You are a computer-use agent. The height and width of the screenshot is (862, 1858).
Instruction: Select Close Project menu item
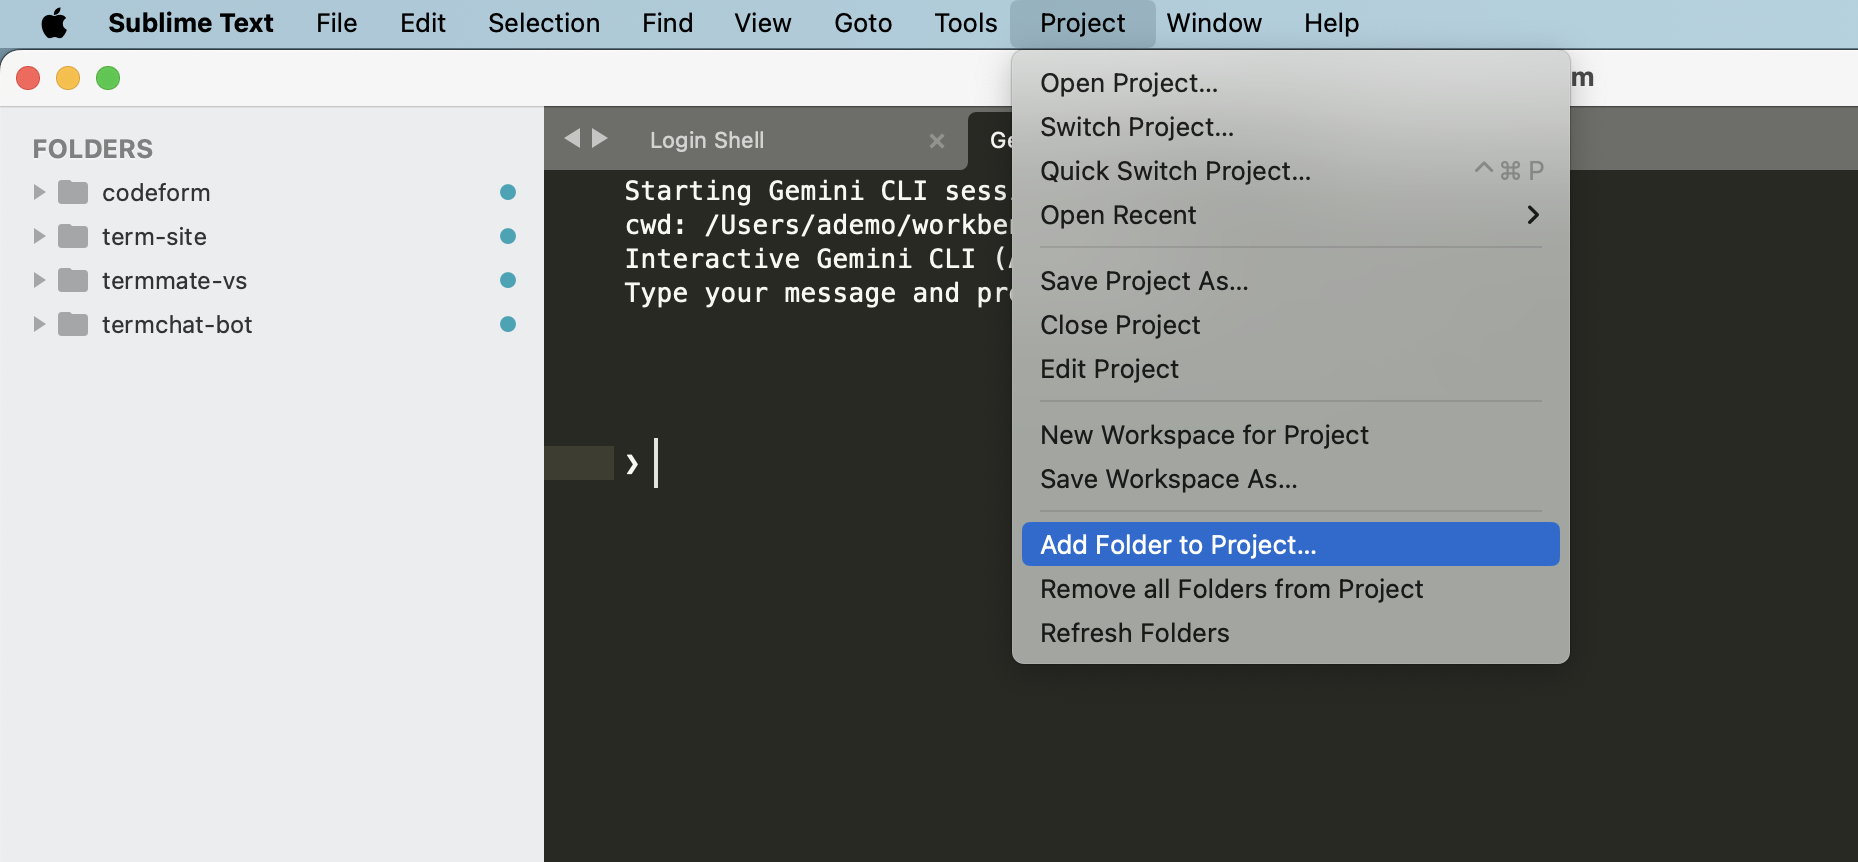point(1290,325)
